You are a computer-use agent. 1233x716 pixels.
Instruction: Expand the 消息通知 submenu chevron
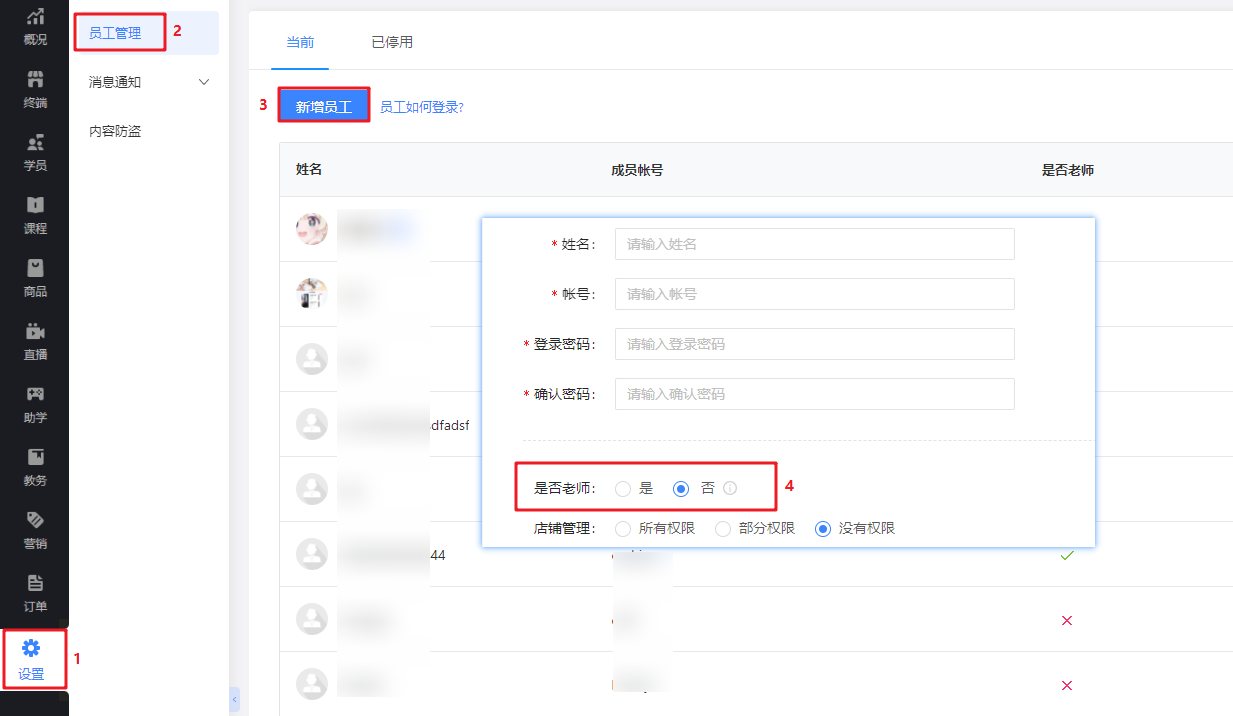(x=204, y=82)
